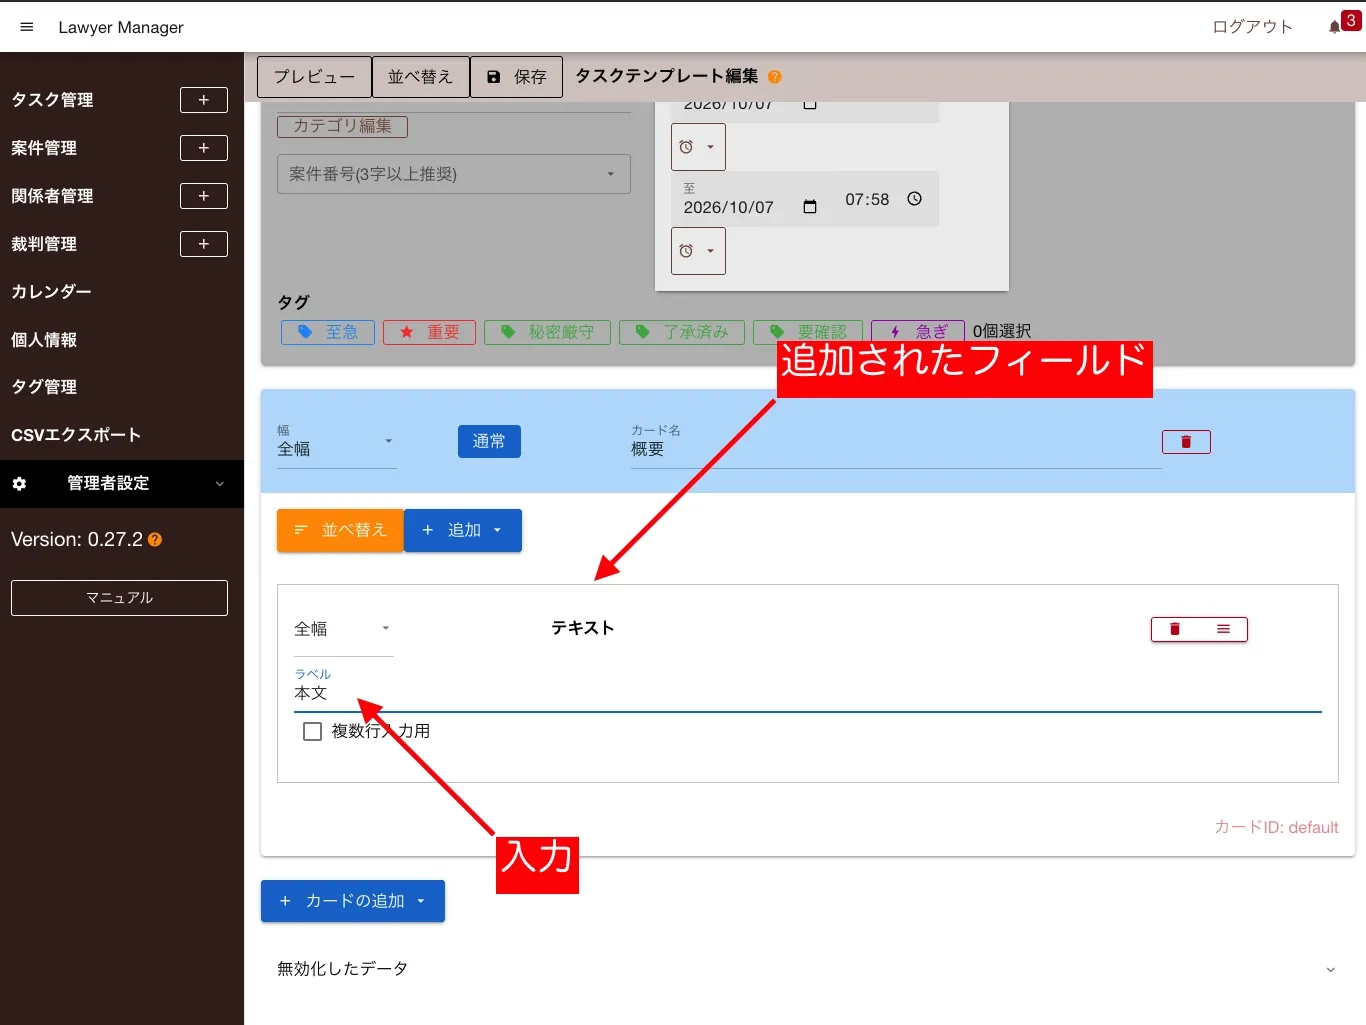The image size is (1366, 1025).
Task: Open date picker for 至 date
Action: point(810,207)
